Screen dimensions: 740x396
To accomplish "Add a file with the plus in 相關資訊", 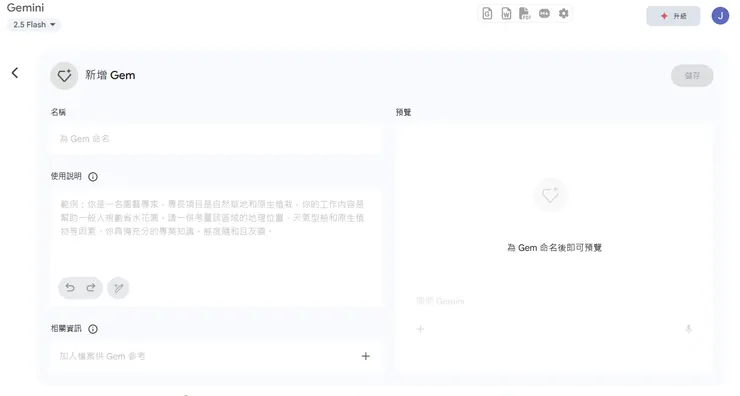I will click(x=366, y=356).
